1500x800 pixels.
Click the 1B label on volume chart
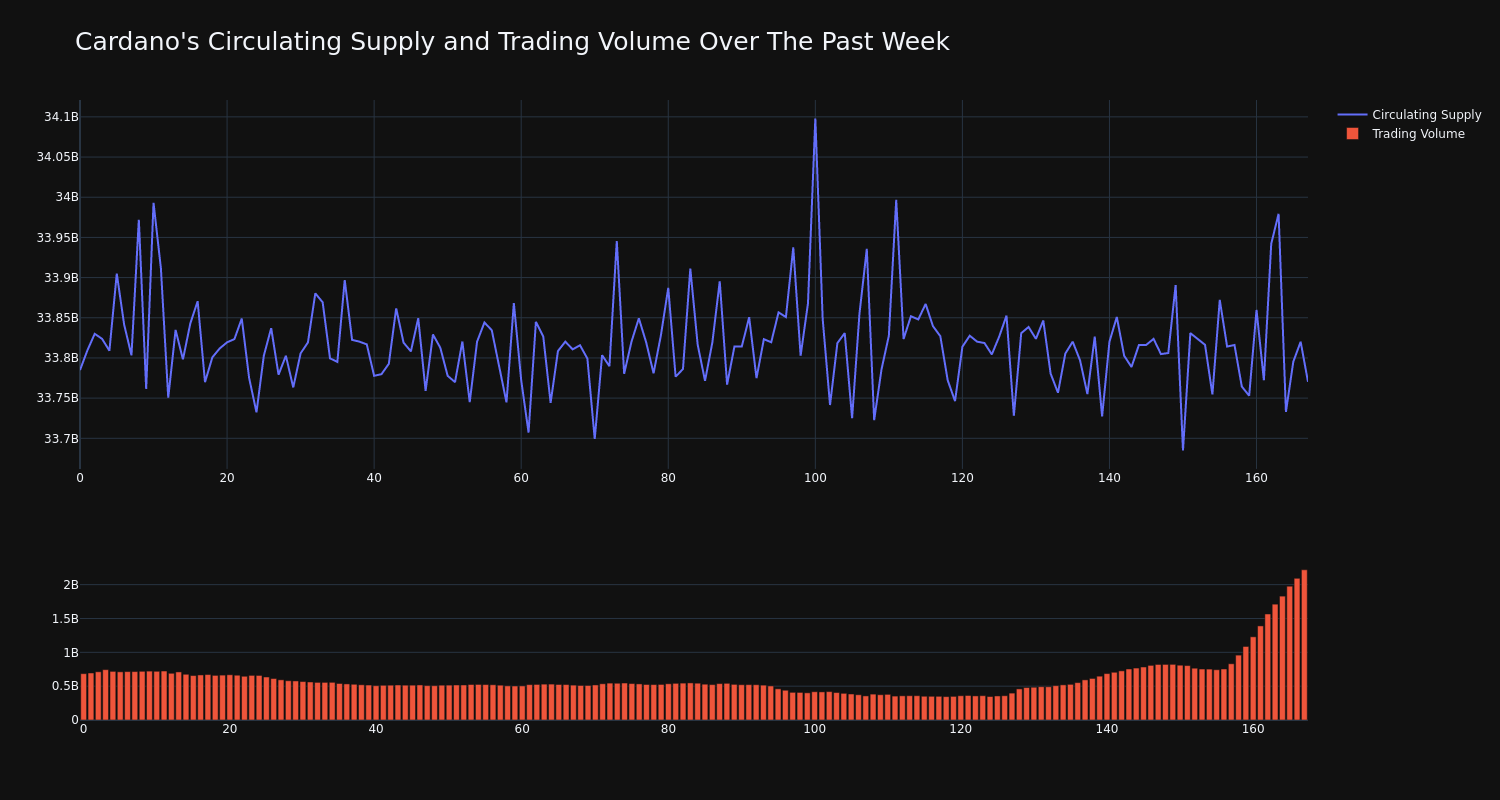coord(70,653)
